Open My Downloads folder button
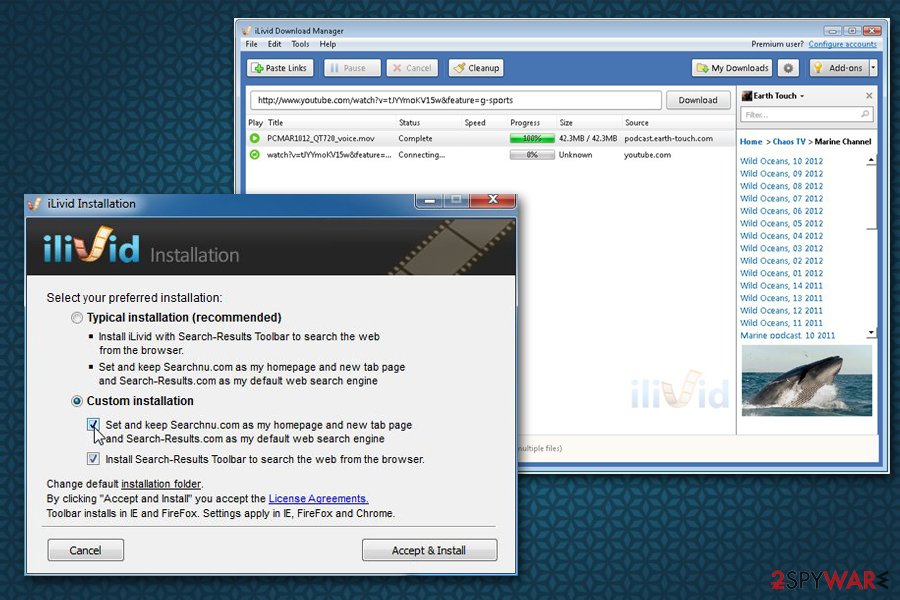This screenshot has width=900, height=600. pos(732,68)
